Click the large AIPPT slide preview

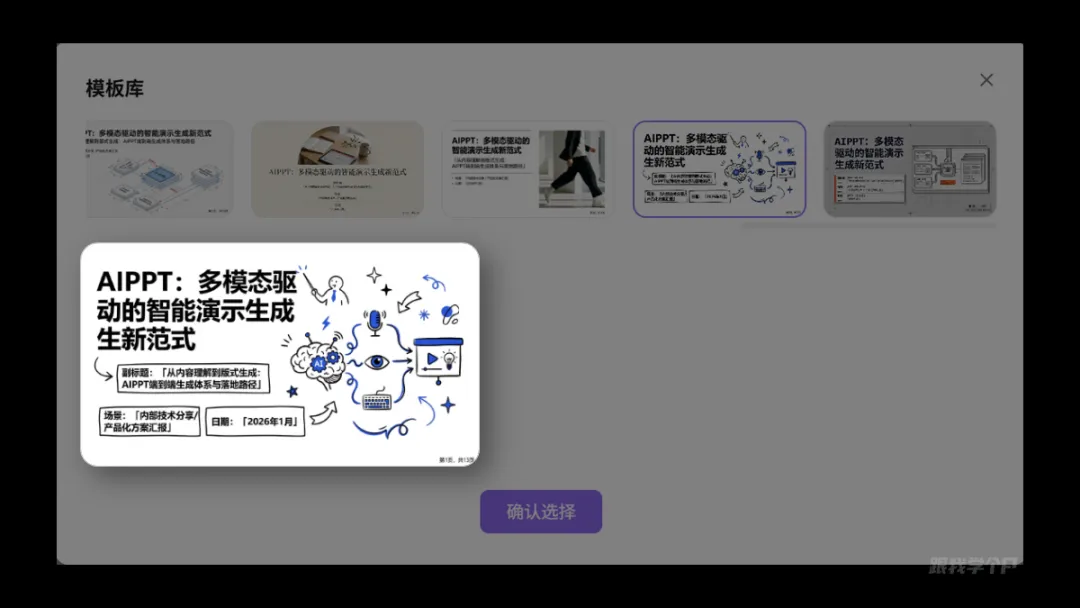[280, 354]
